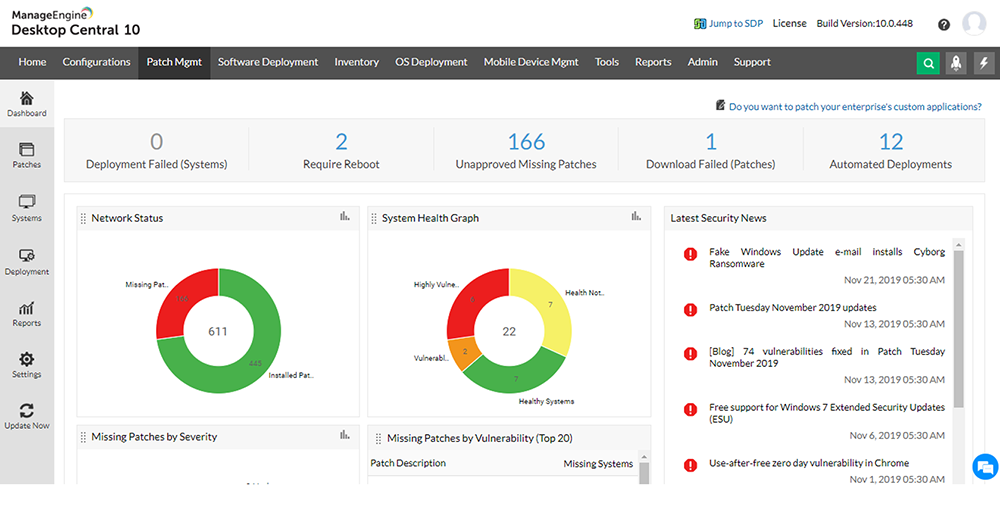Open Windows 7 Extended Security Updates article
This screenshot has width=1000, height=511.
click(827, 413)
